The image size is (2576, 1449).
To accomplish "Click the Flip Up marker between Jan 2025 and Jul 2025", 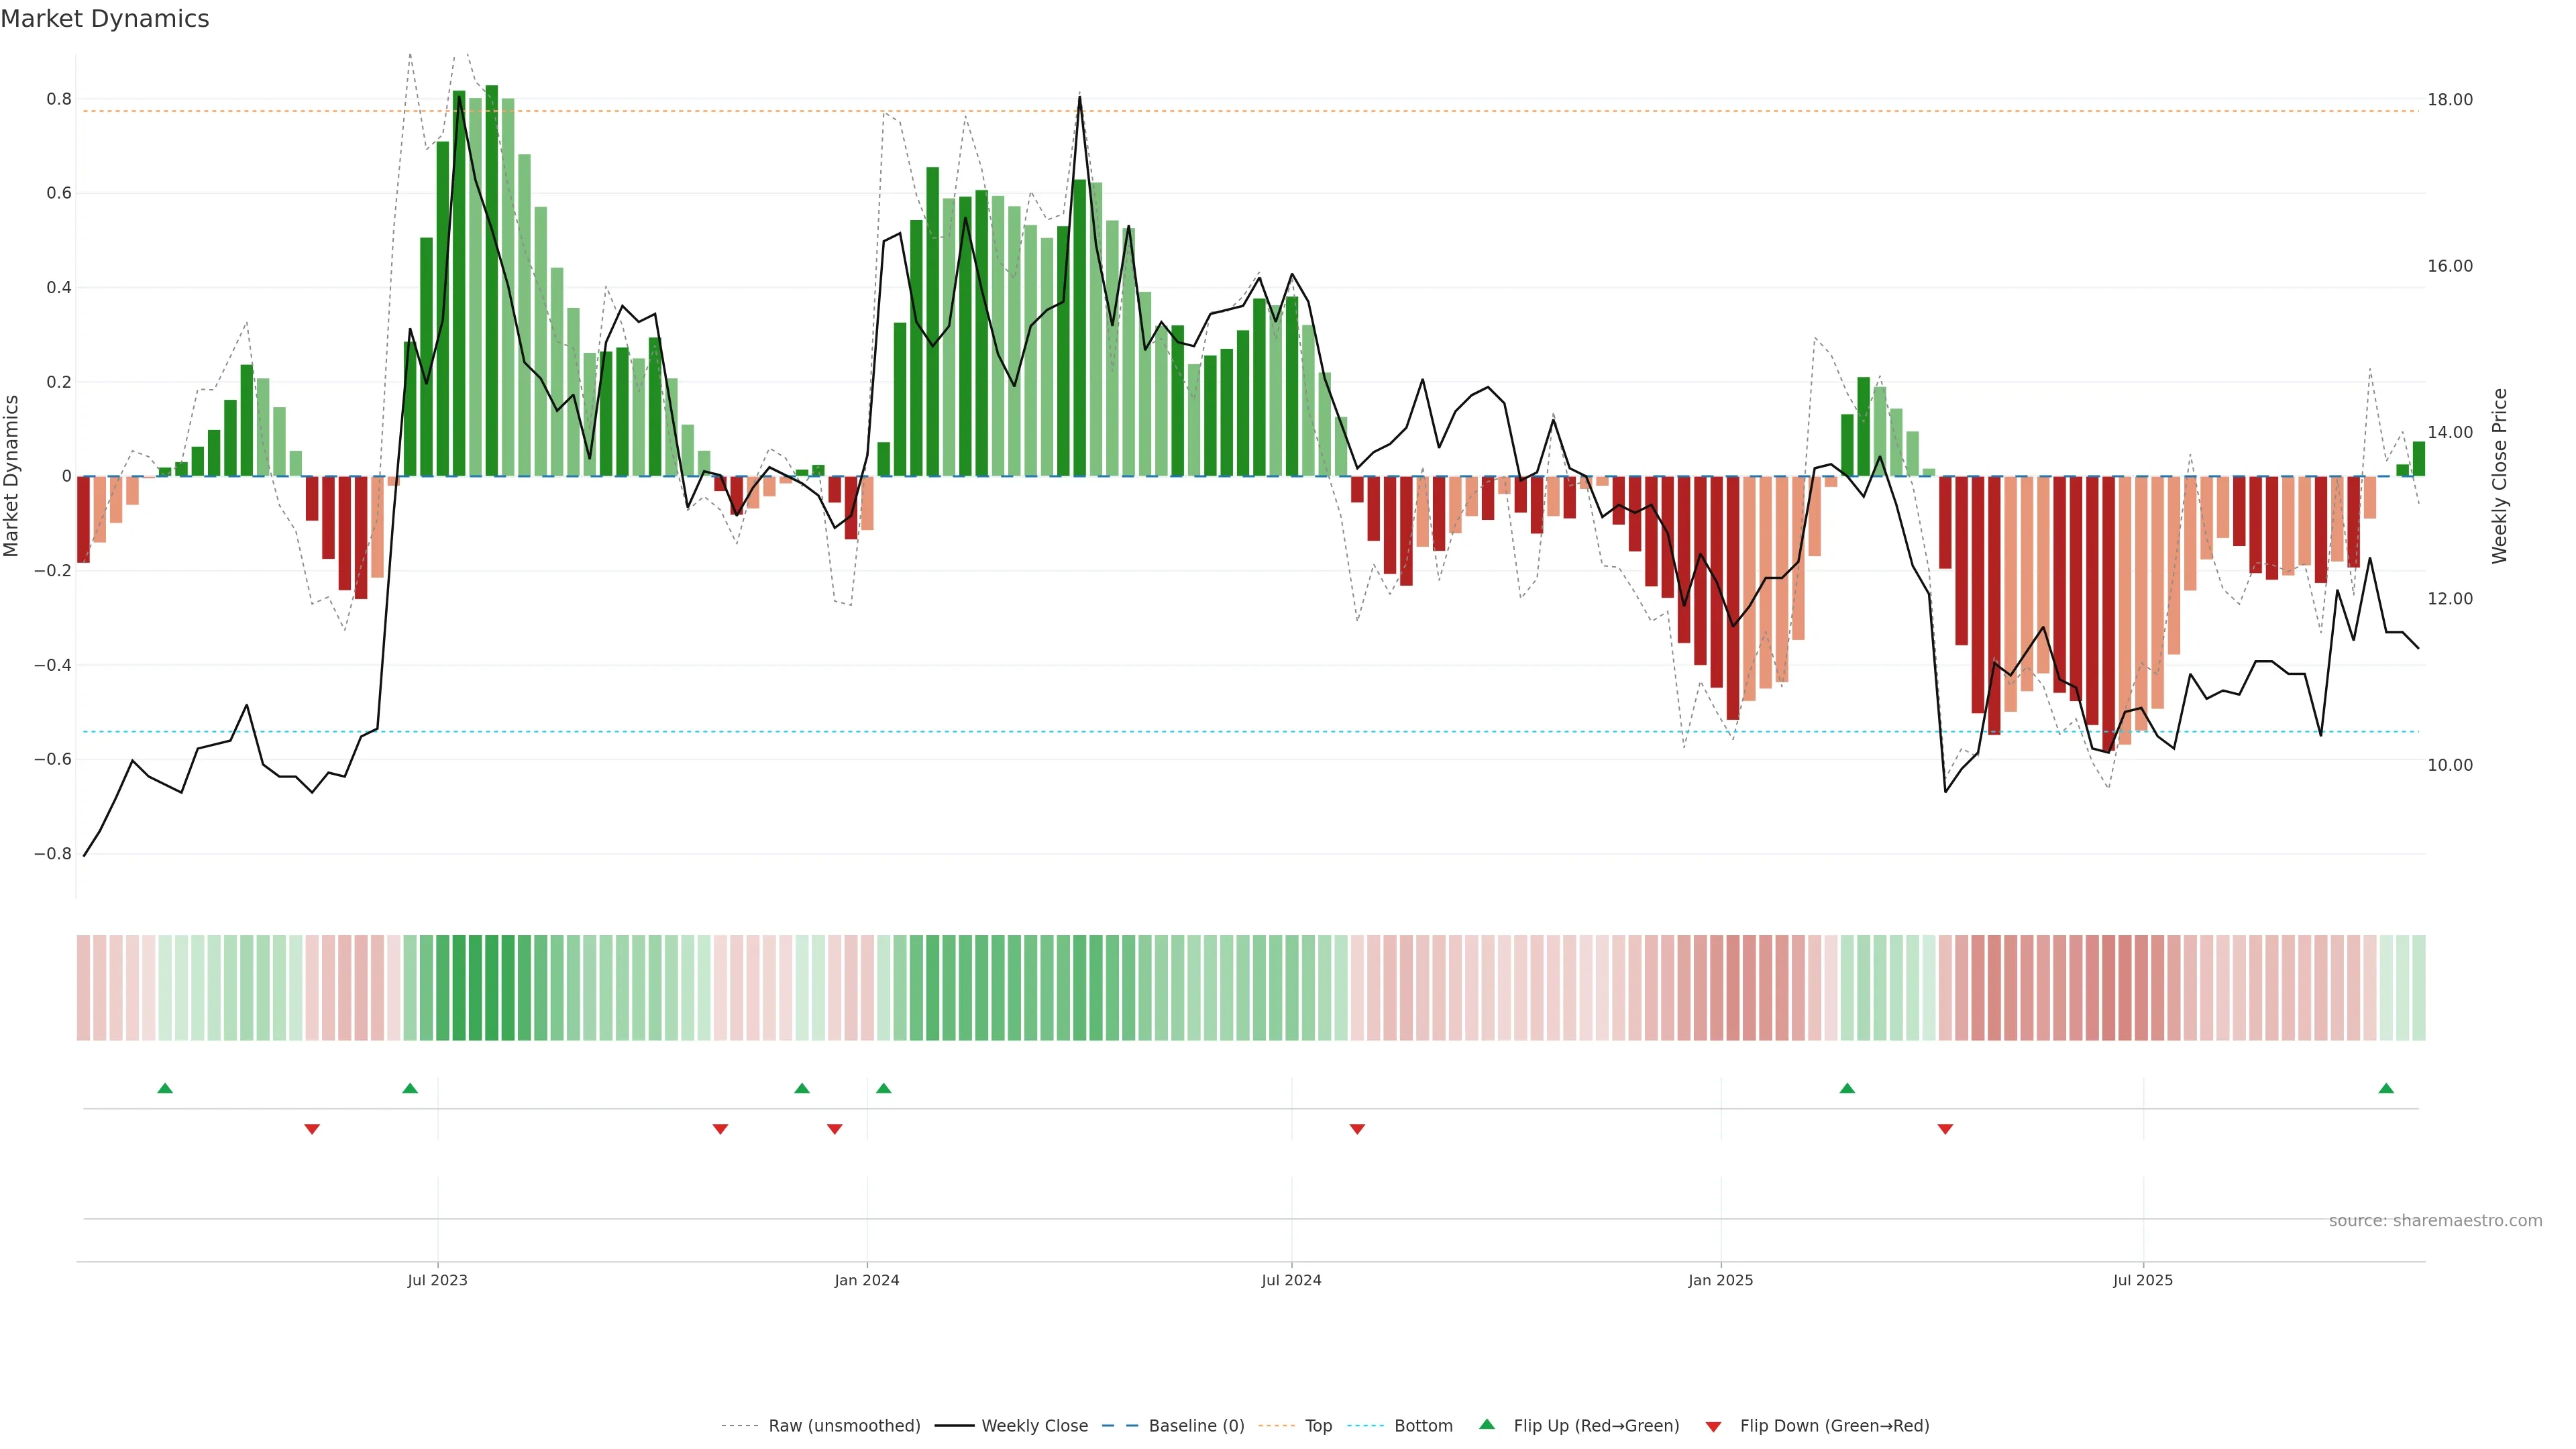I will [x=1847, y=1088].
